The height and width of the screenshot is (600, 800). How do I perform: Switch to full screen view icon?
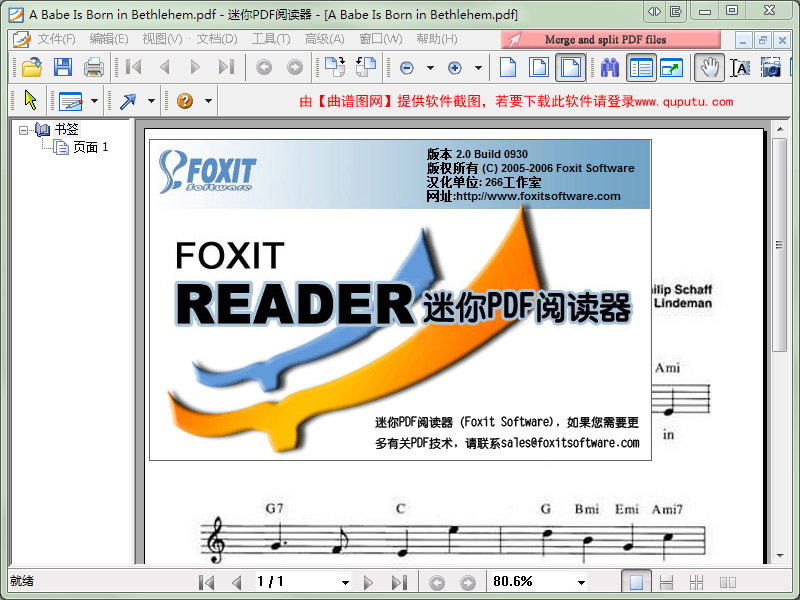pos(671,67)
